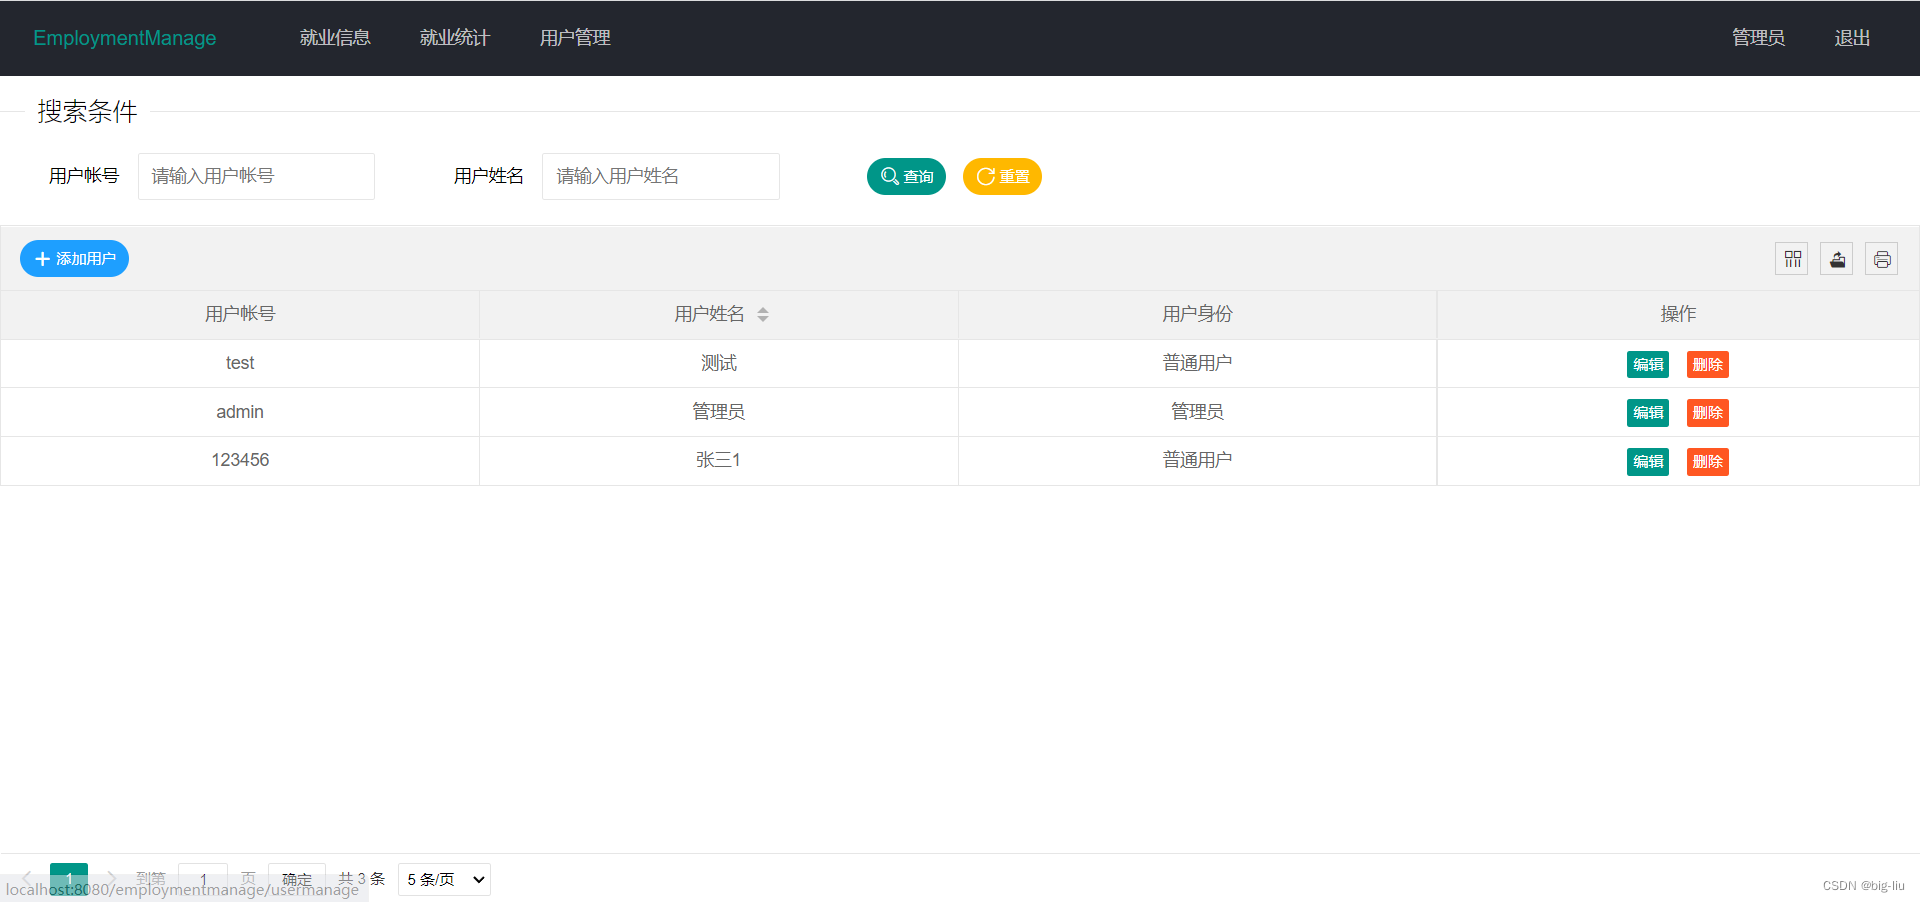The width and height of the screenshot is (1920, 902).
Task: Select the cell 'test'
Action: (240, 363)
